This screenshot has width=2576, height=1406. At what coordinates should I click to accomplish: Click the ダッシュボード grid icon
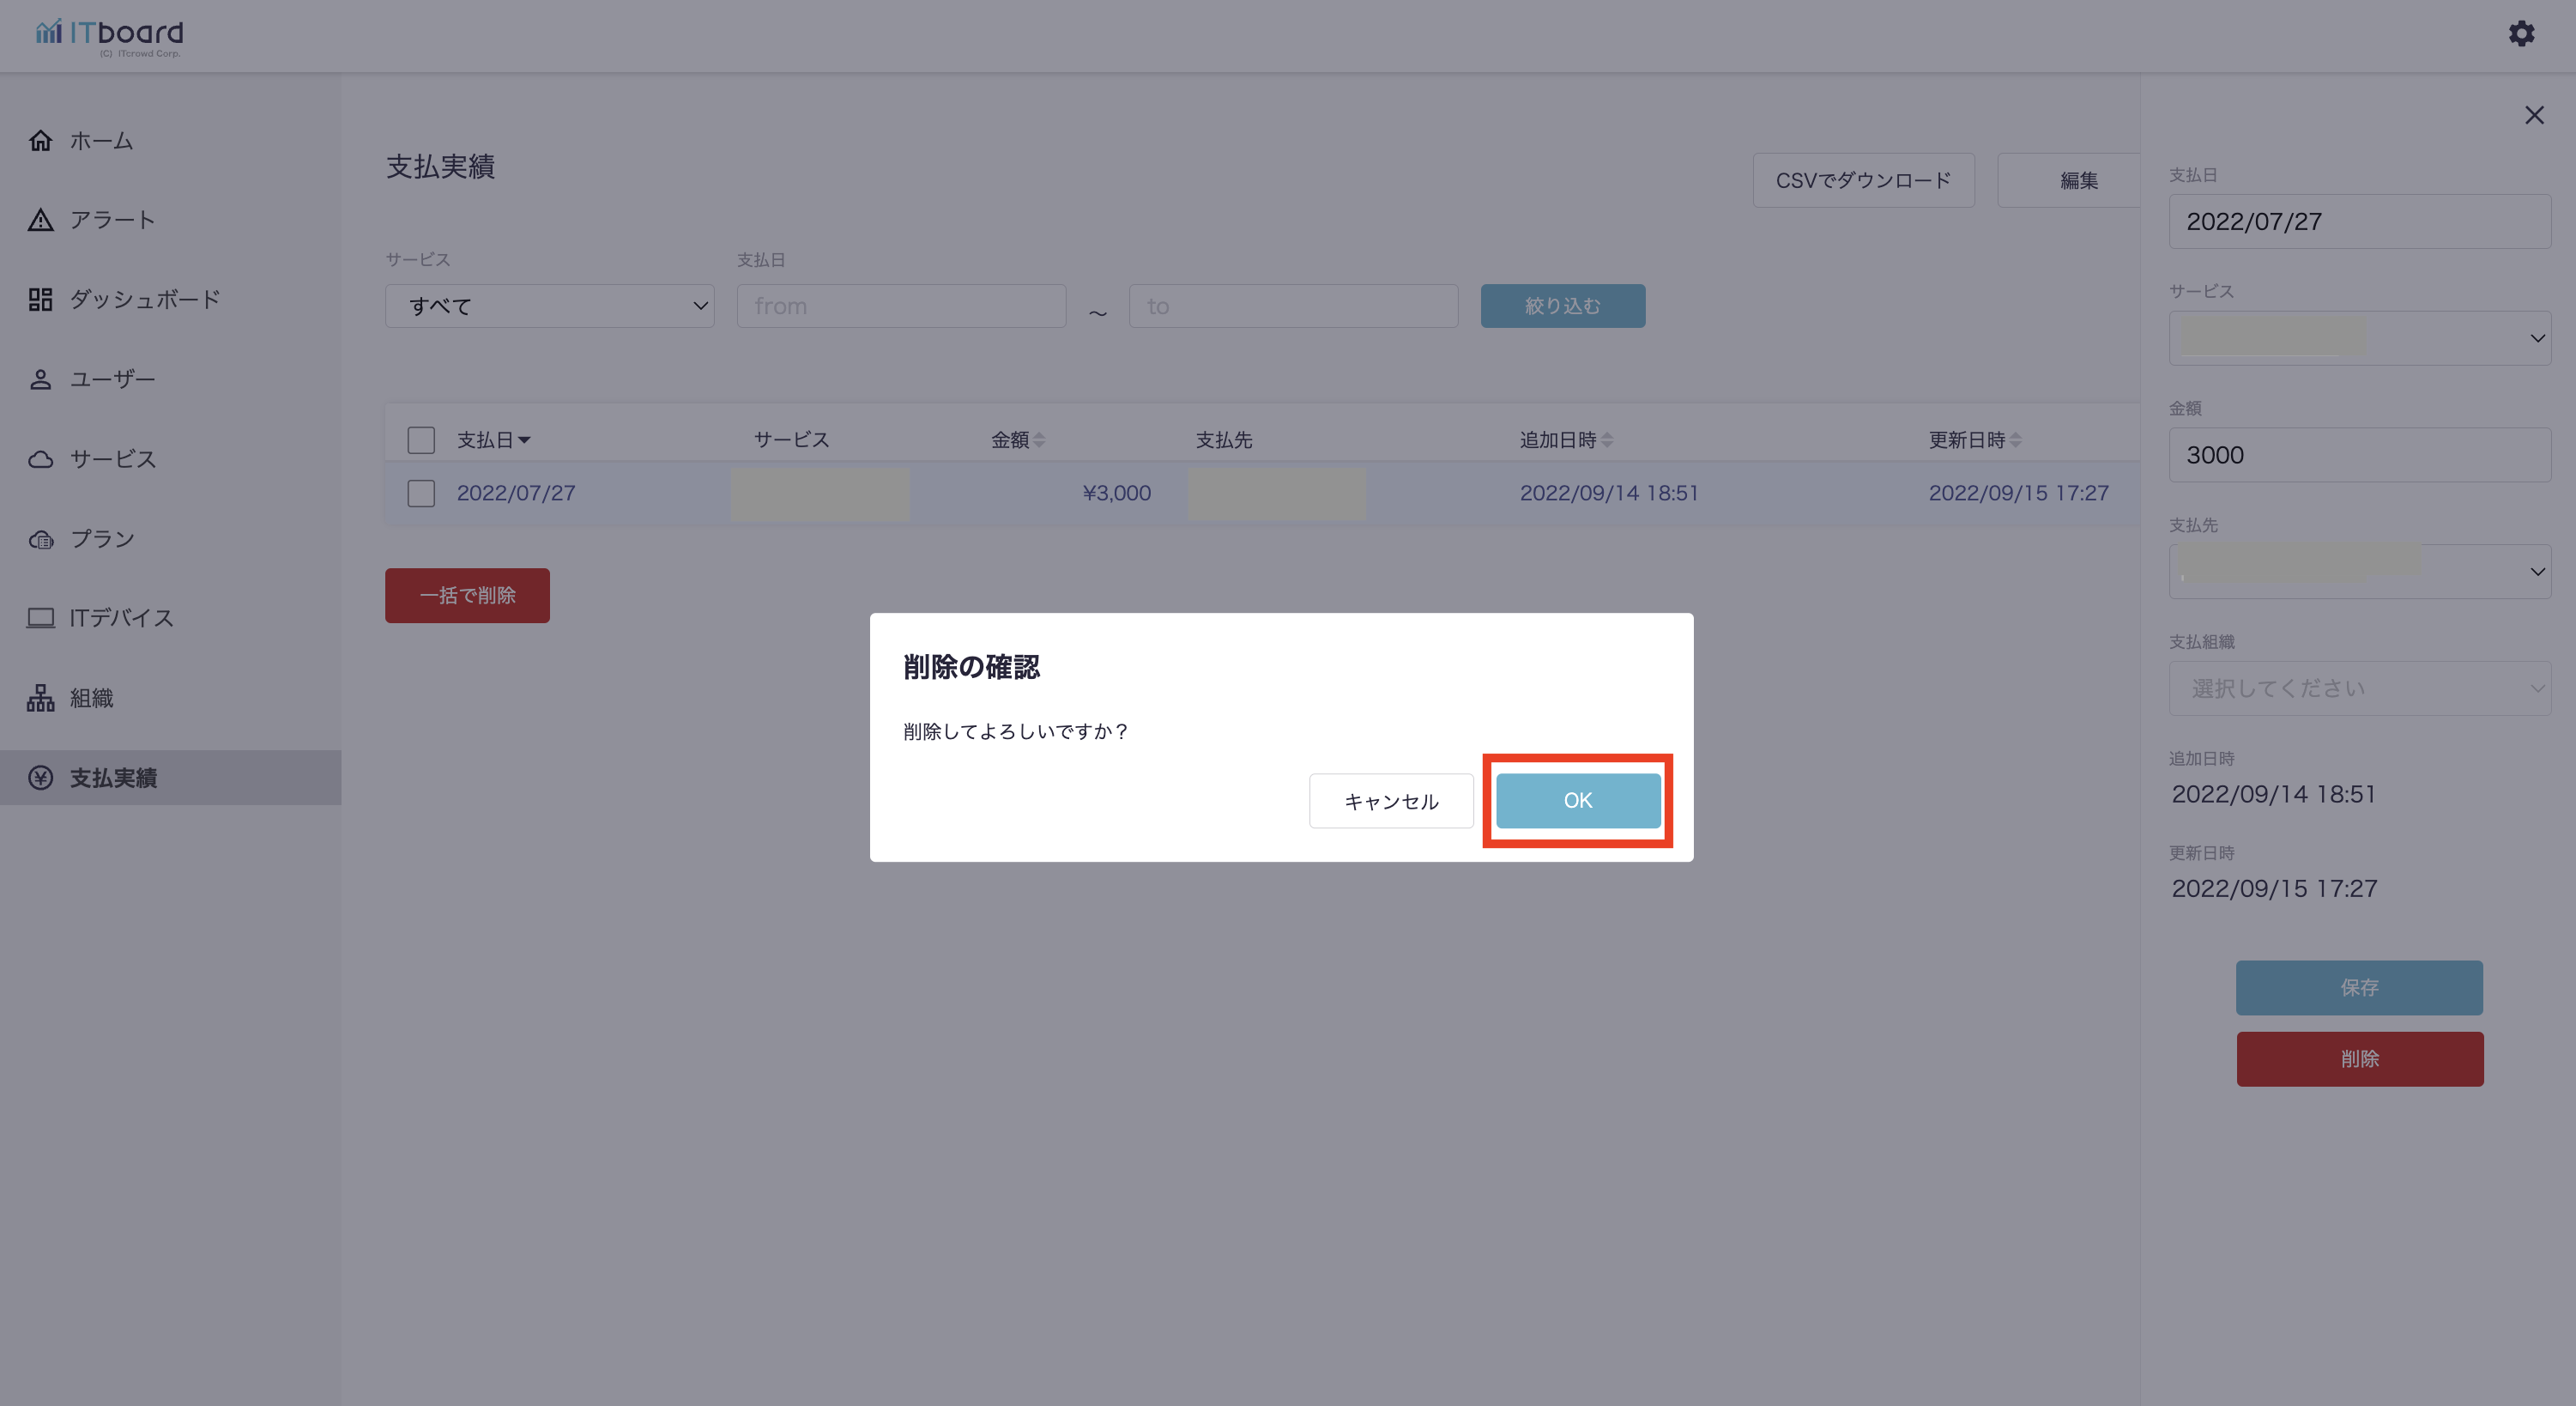point(40,299)
